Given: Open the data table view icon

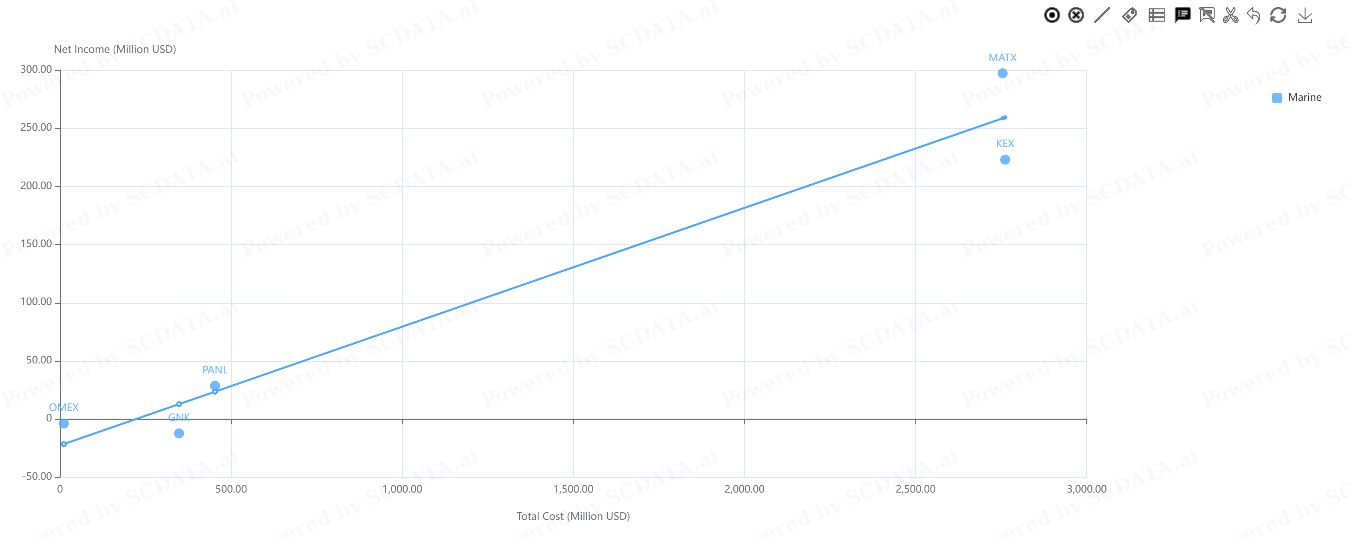Looking at the screenshot, I should pos(1157,15).
